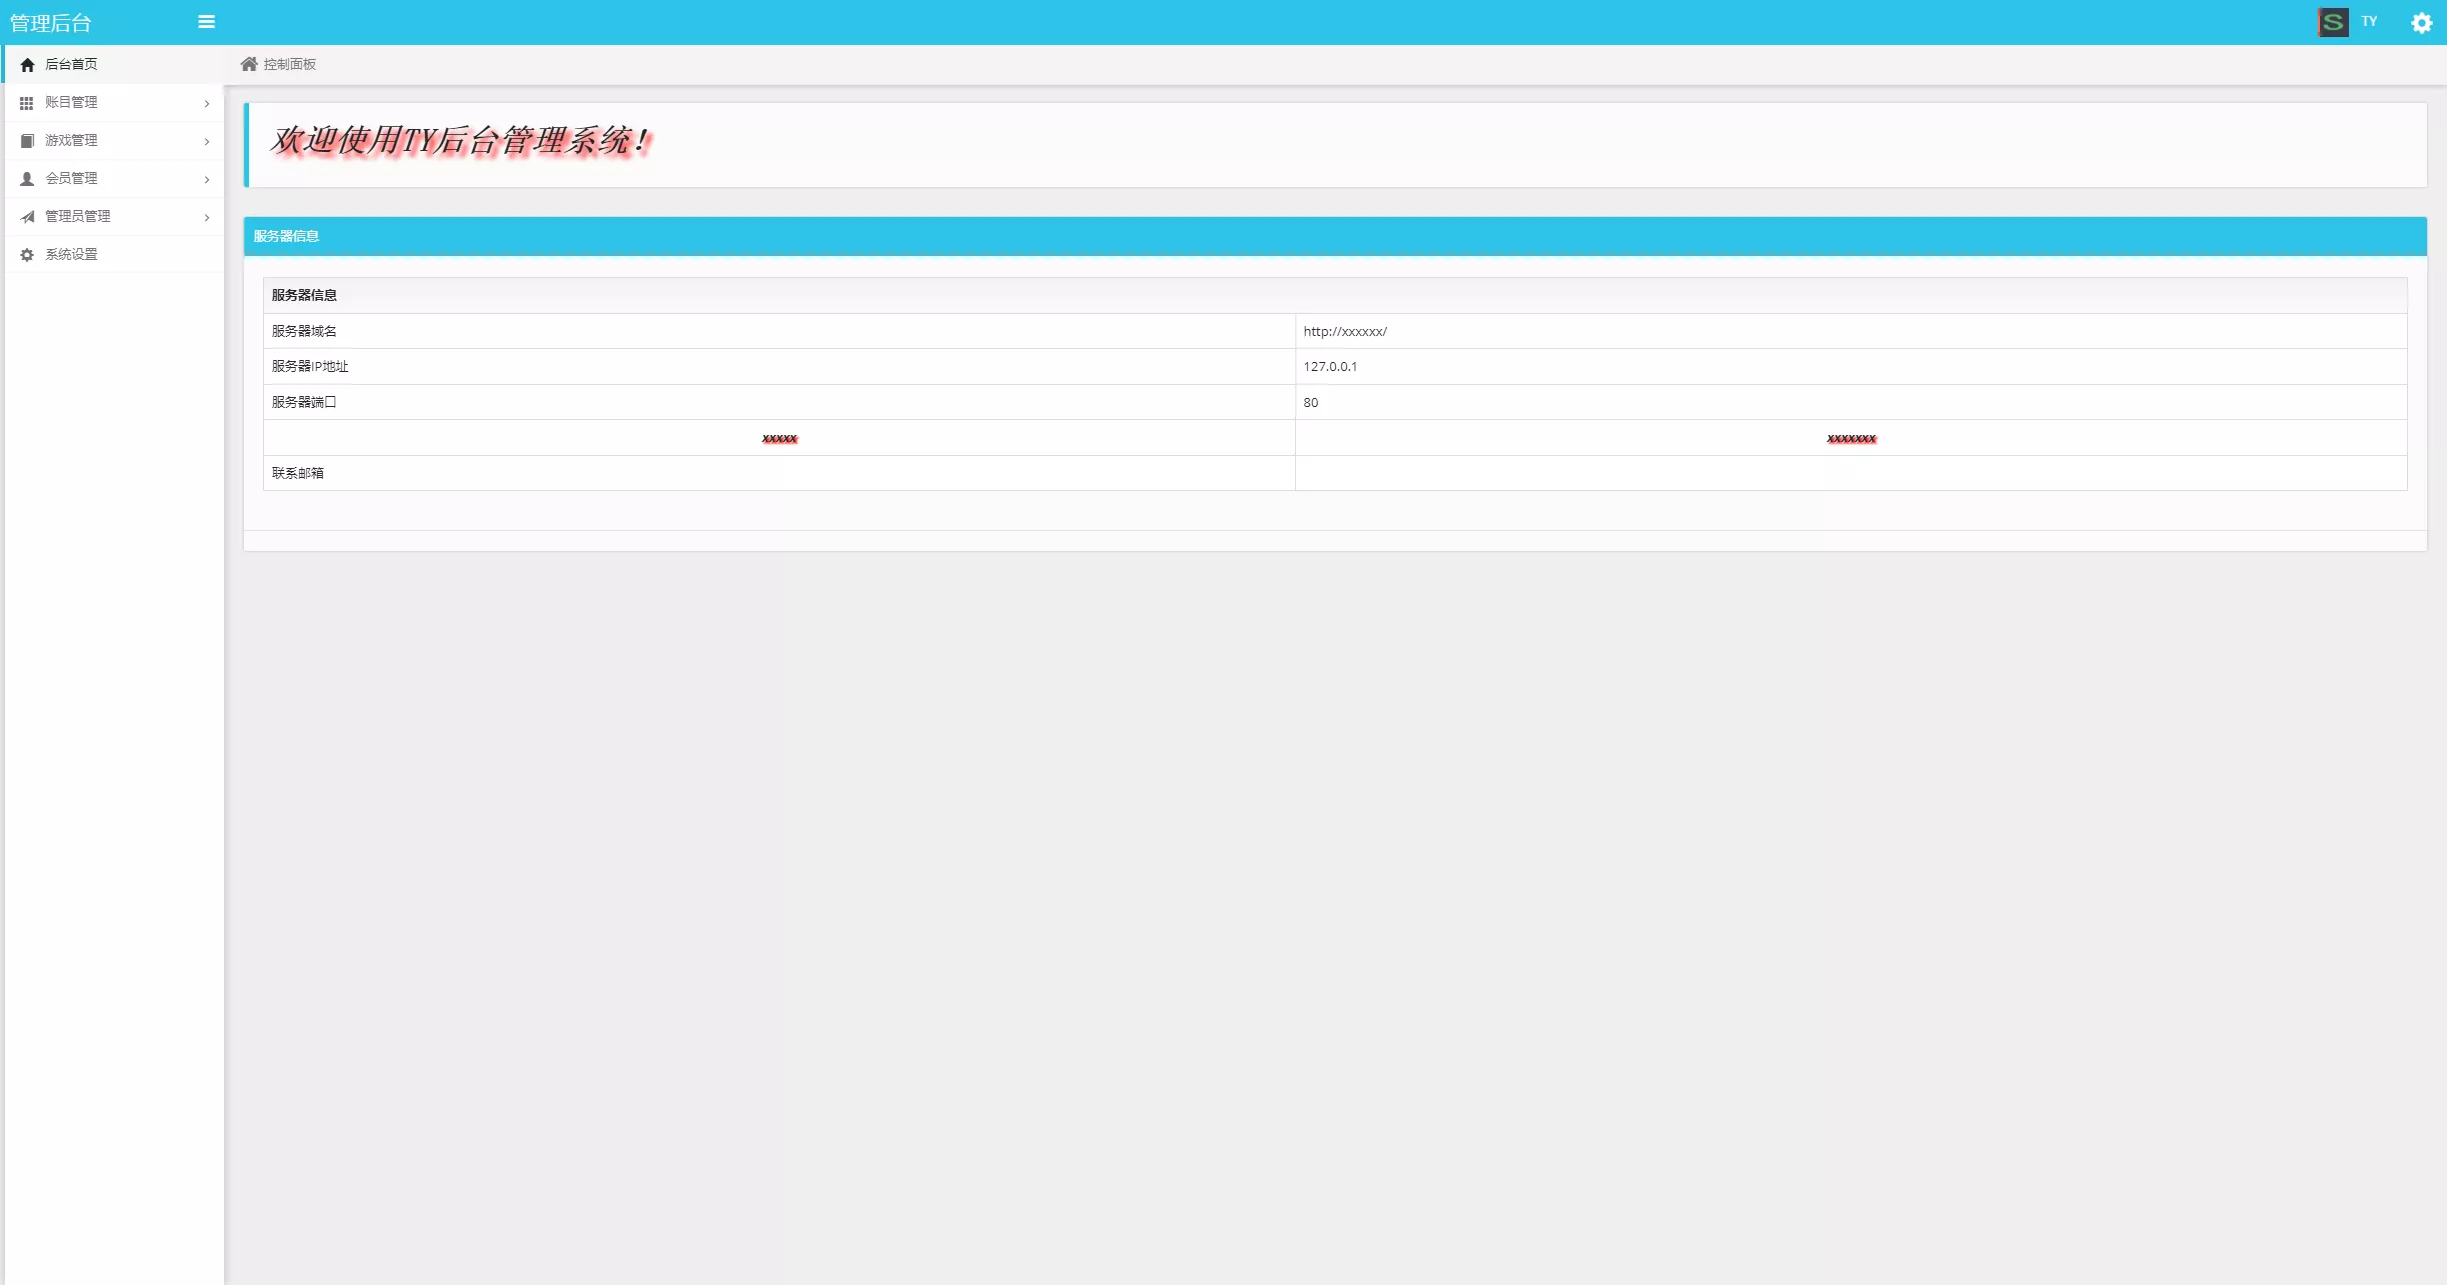2447x1285 pixels.
Task: Click the person icon for 会员管理
Action: click(x=27, y=179)
